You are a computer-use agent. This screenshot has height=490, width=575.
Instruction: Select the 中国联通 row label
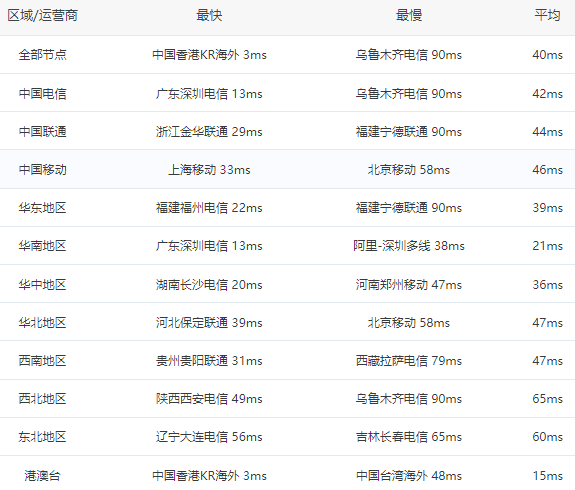point(43,132)
